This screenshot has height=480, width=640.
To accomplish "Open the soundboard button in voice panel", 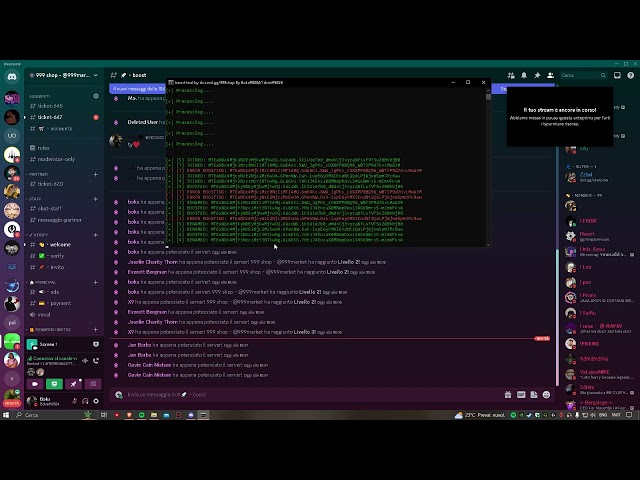I will (93, 384).
